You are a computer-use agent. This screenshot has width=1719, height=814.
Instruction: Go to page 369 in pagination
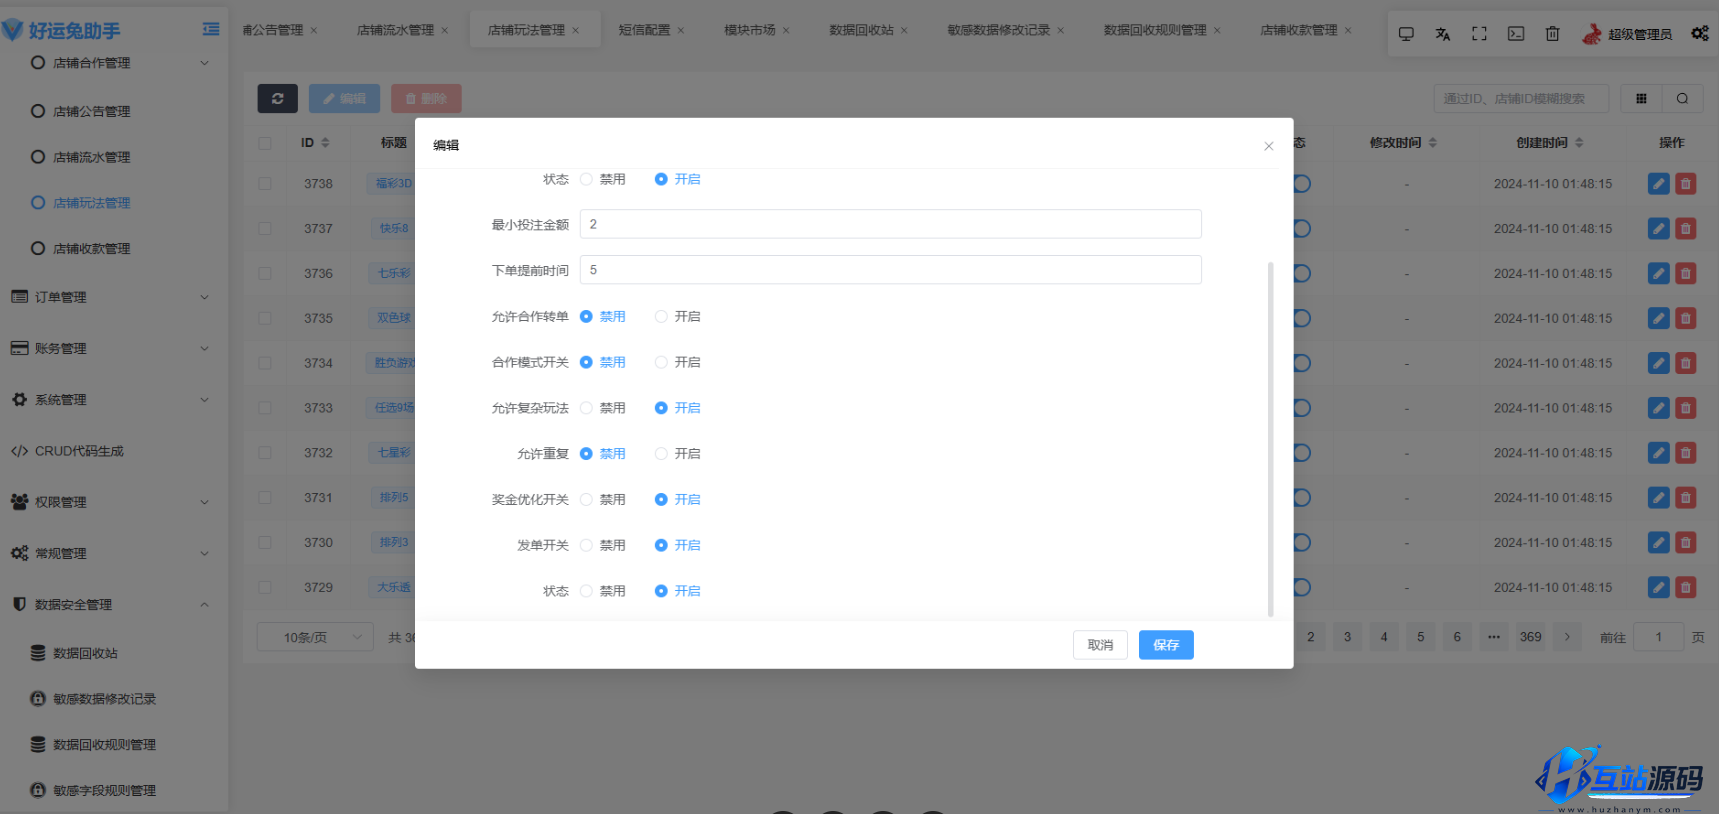(x=1531, y=637)
